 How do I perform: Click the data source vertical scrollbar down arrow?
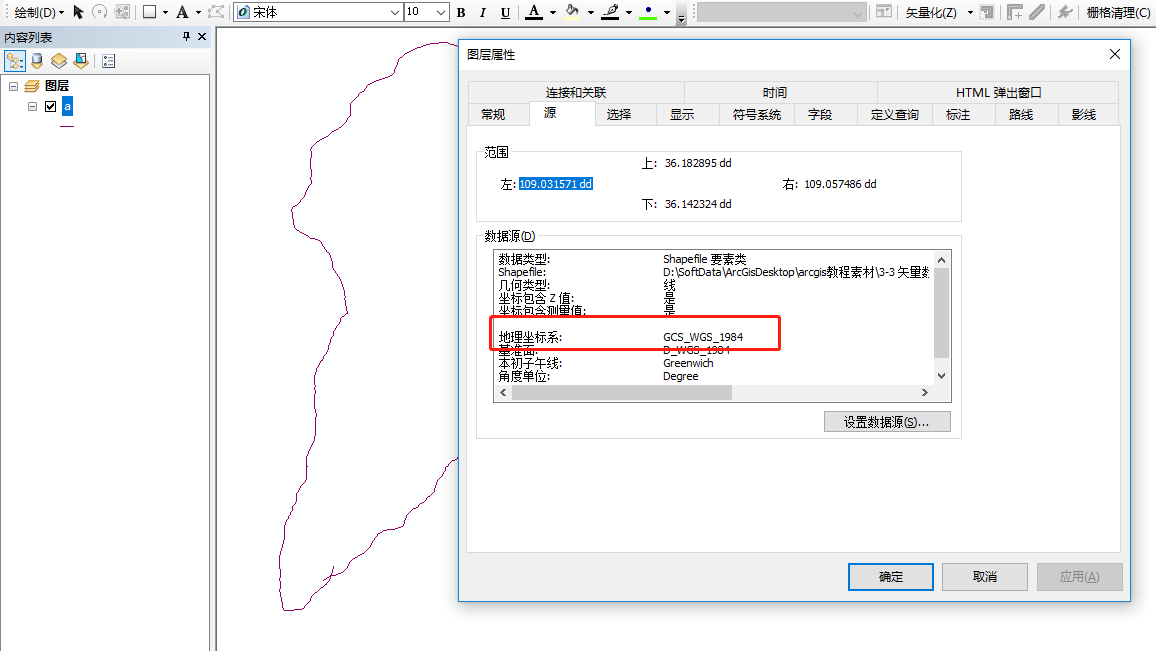tap(940, 377)
